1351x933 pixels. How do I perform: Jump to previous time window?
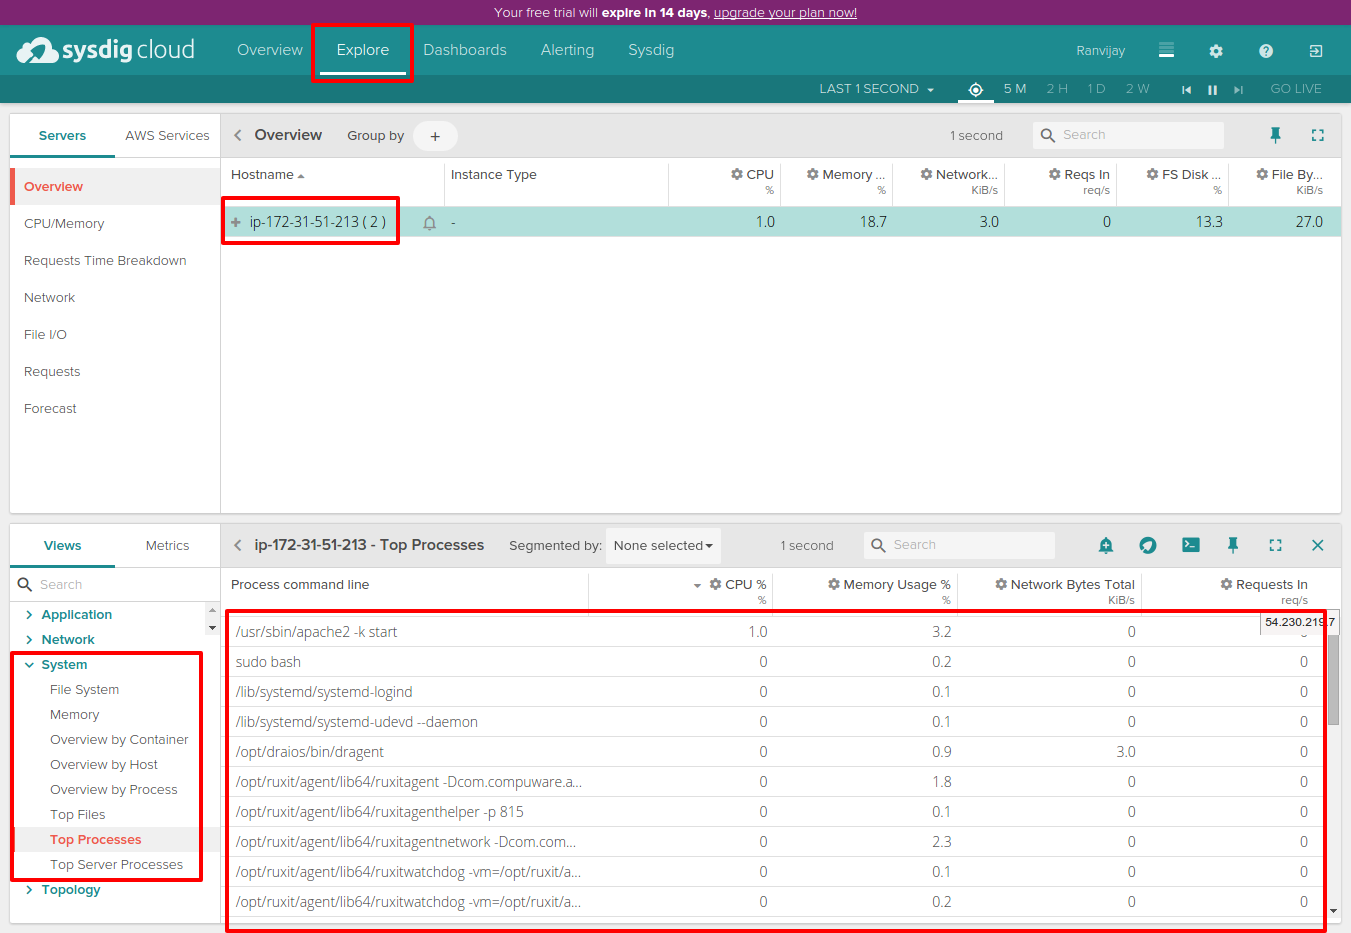[1187, 90]
